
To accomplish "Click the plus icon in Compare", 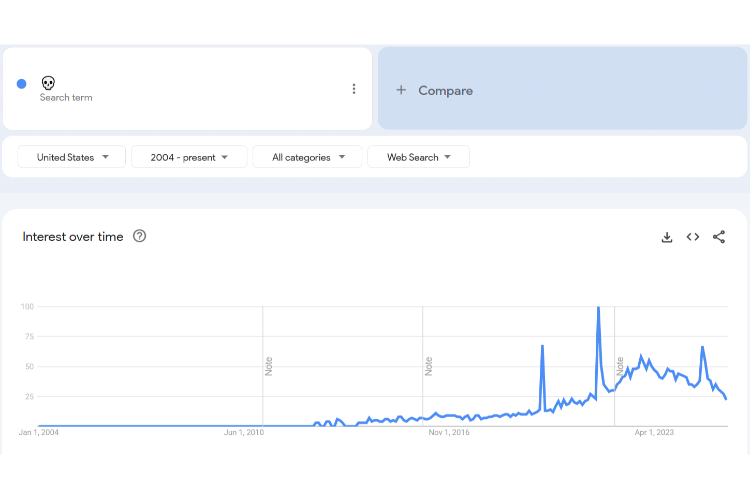I will coord(401,90).
